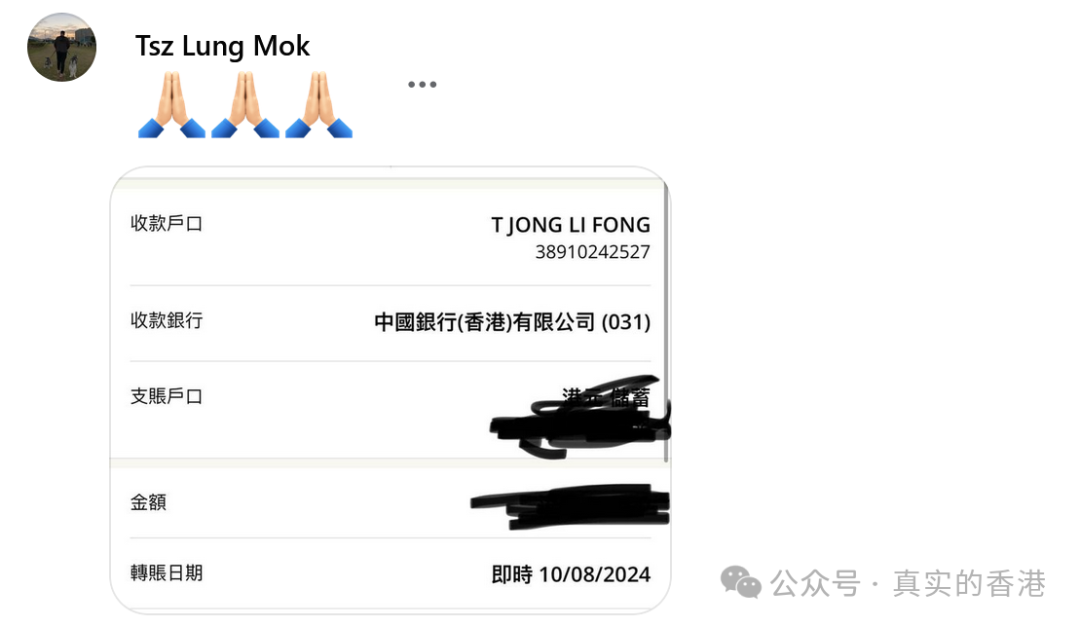Click the middle praying hands emoji
The height and width of the screenshot is (626, 1080).
click(x=245, y=105)
